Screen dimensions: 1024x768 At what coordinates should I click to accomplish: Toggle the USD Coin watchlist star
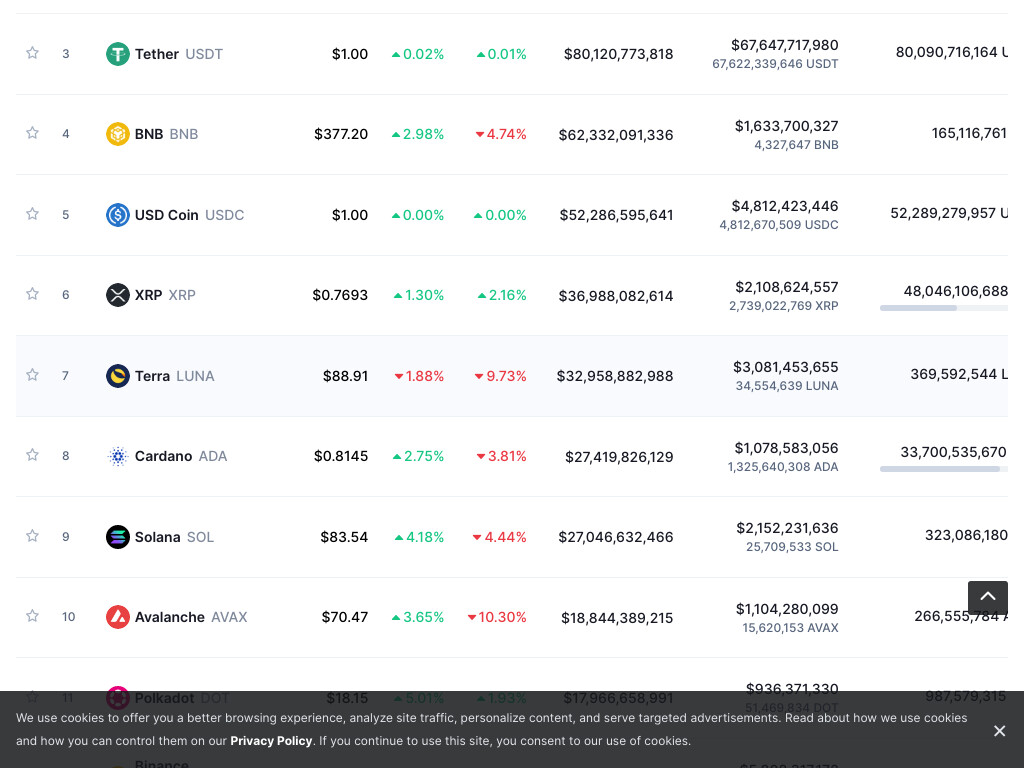tap(32, 214)
